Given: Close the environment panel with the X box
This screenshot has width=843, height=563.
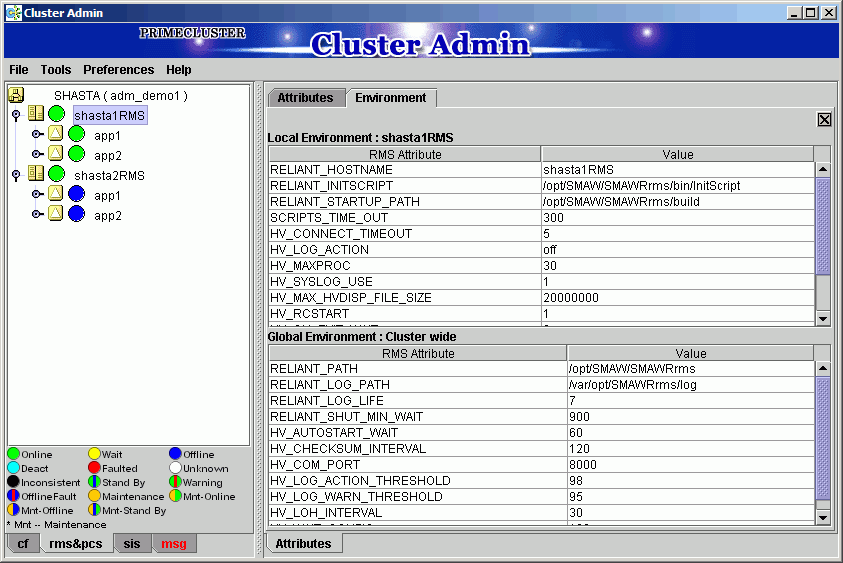Looking at the screenshot, I should (x=824, y=119).
